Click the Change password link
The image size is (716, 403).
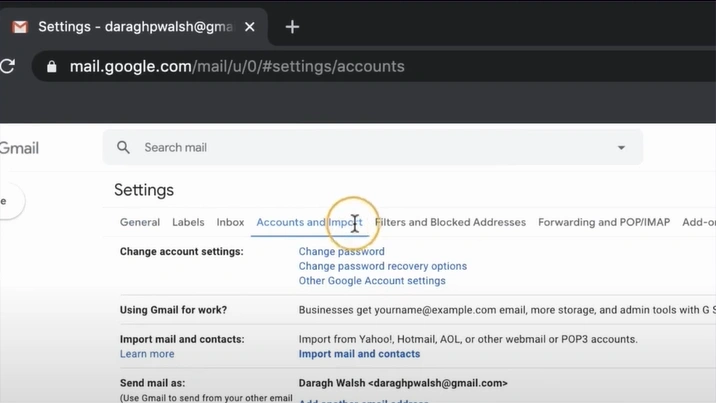pyautogui.click(x=342, y=251)
